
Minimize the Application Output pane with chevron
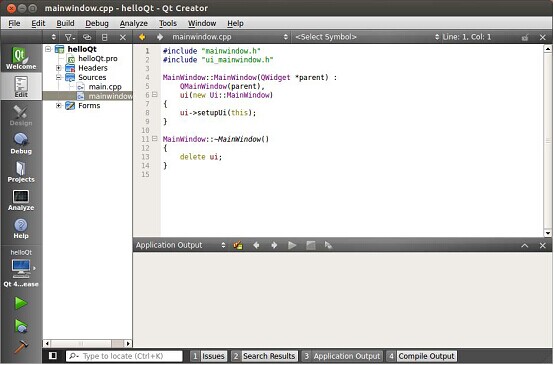[x=525, y=245]
